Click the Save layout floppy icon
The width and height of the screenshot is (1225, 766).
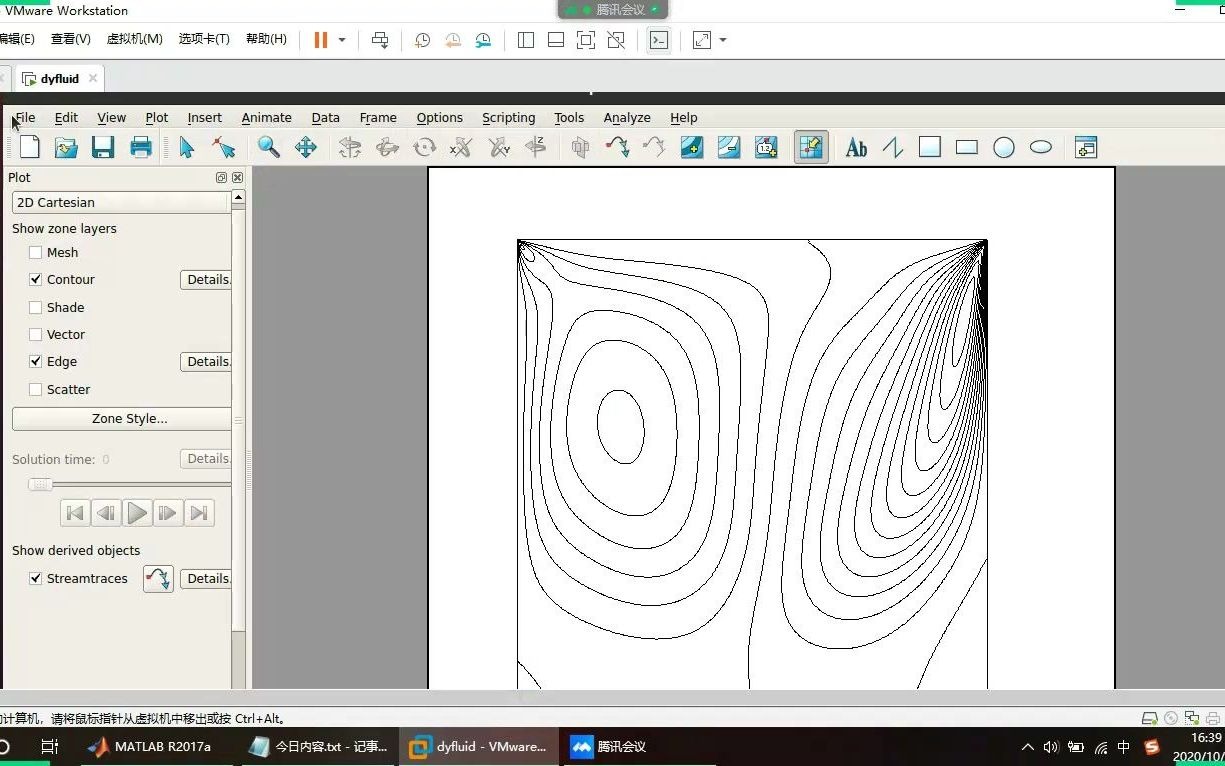pyautogui.click(x=103, y=148)
